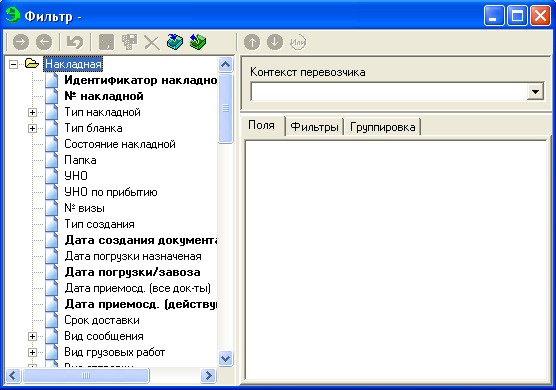556x390 pixels.
Task: Click the horizontal scrollbar right arrow
Action: point(208,375)
